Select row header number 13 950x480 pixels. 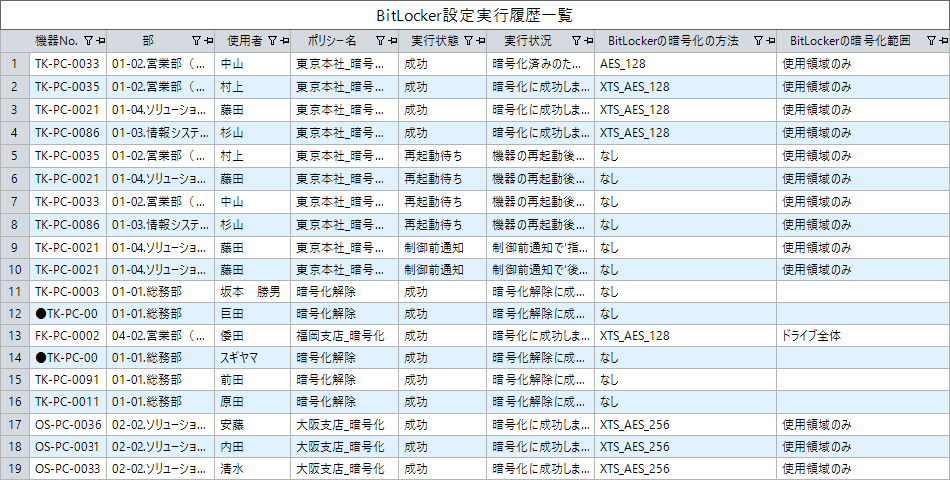(15, 335)
